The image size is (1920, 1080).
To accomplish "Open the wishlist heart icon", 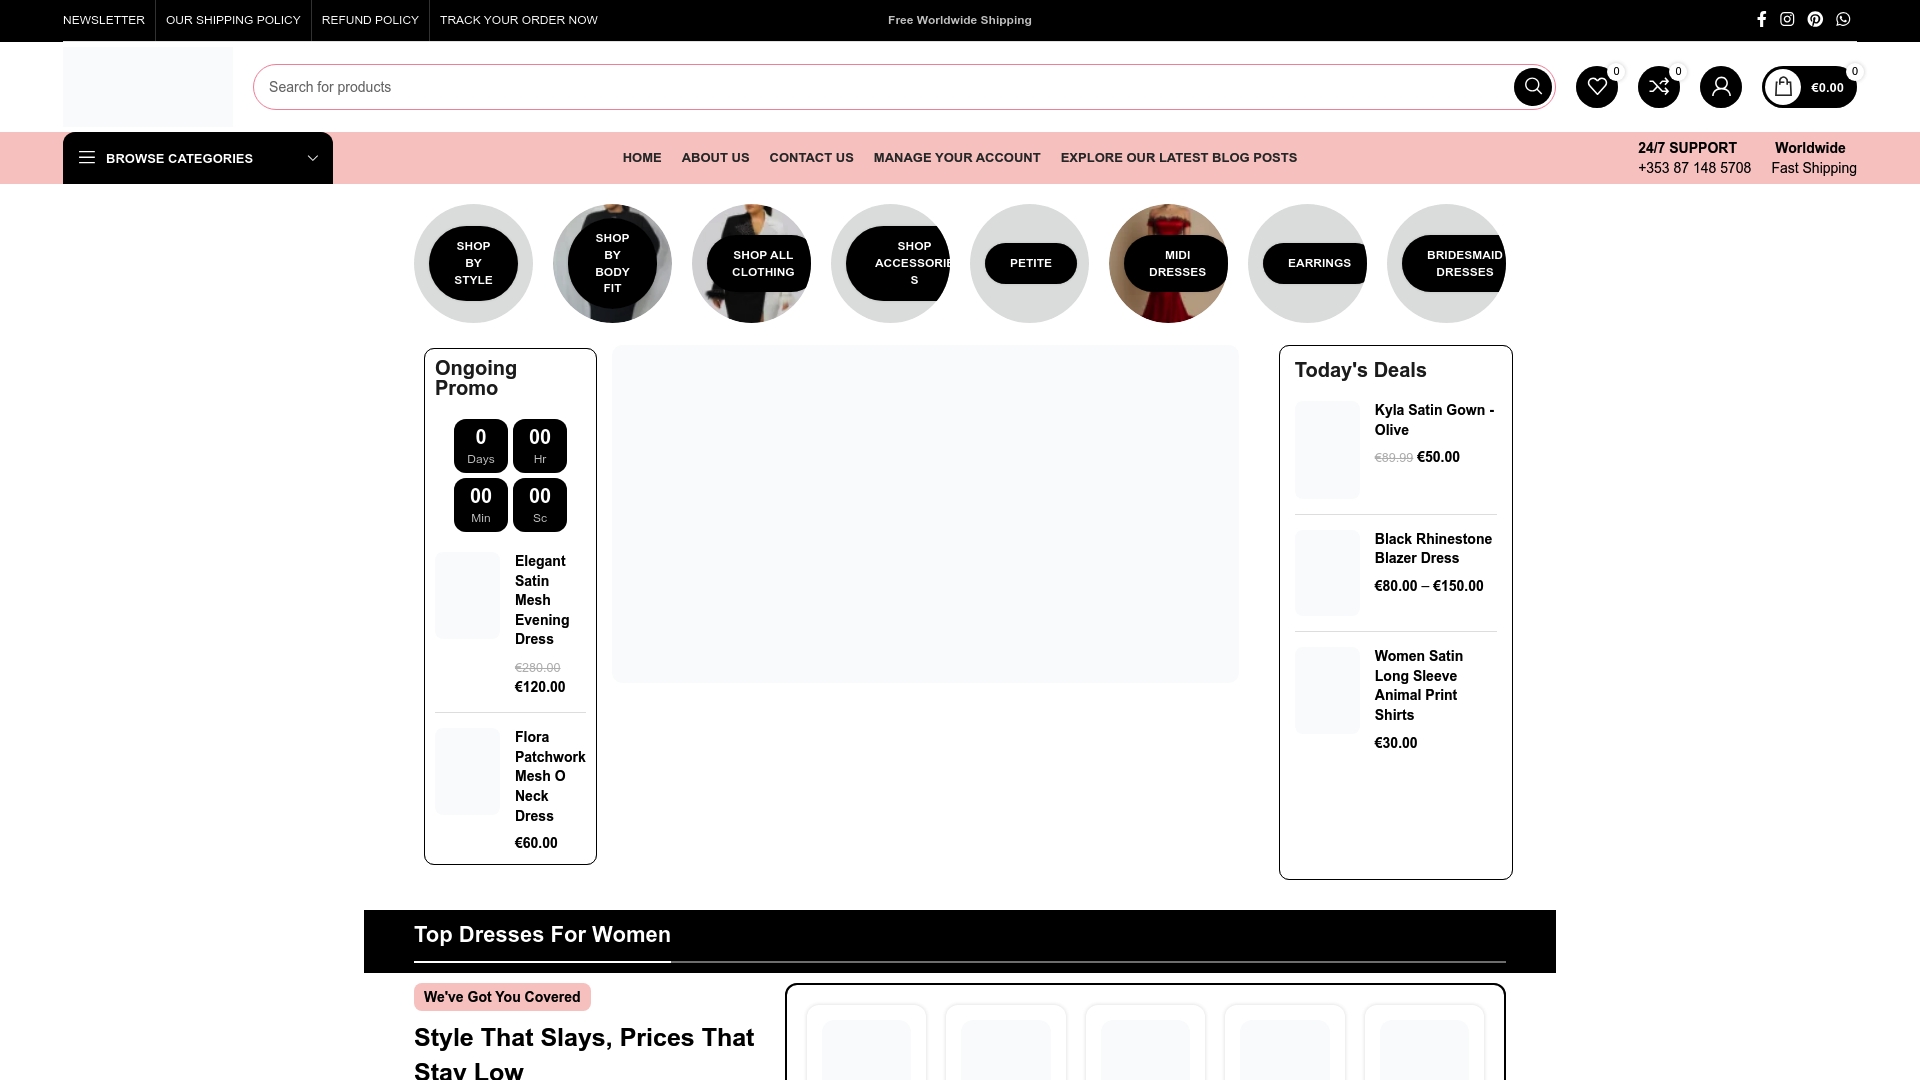I will (1597, 87).
